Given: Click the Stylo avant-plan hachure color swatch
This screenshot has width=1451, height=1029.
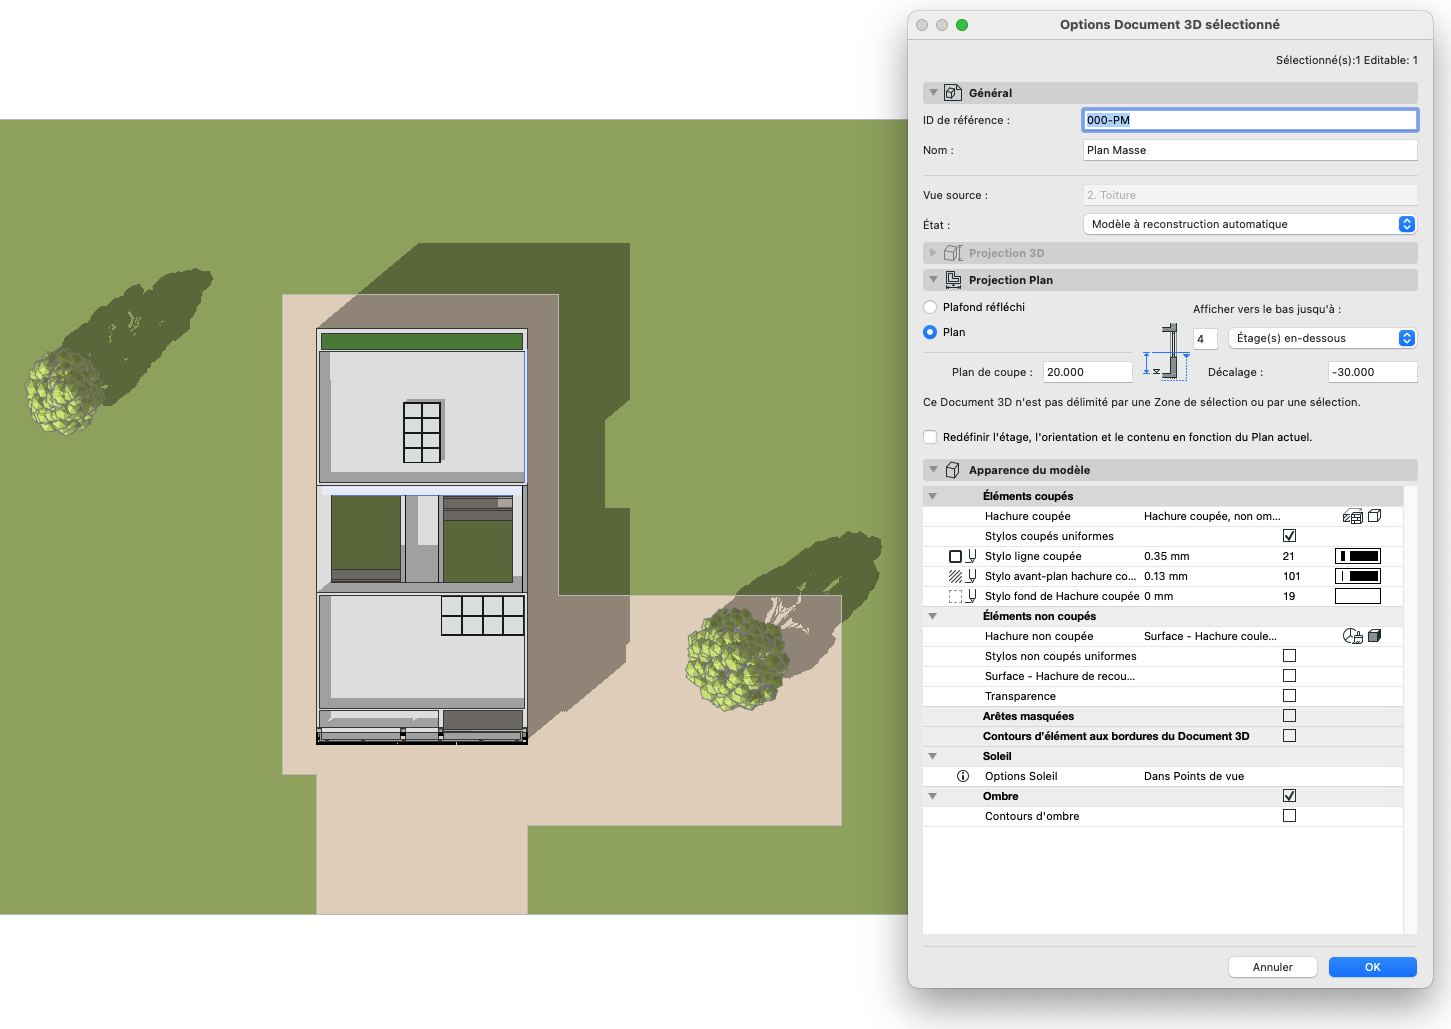Looking at the screenshot, I should tap(1358, 576).
